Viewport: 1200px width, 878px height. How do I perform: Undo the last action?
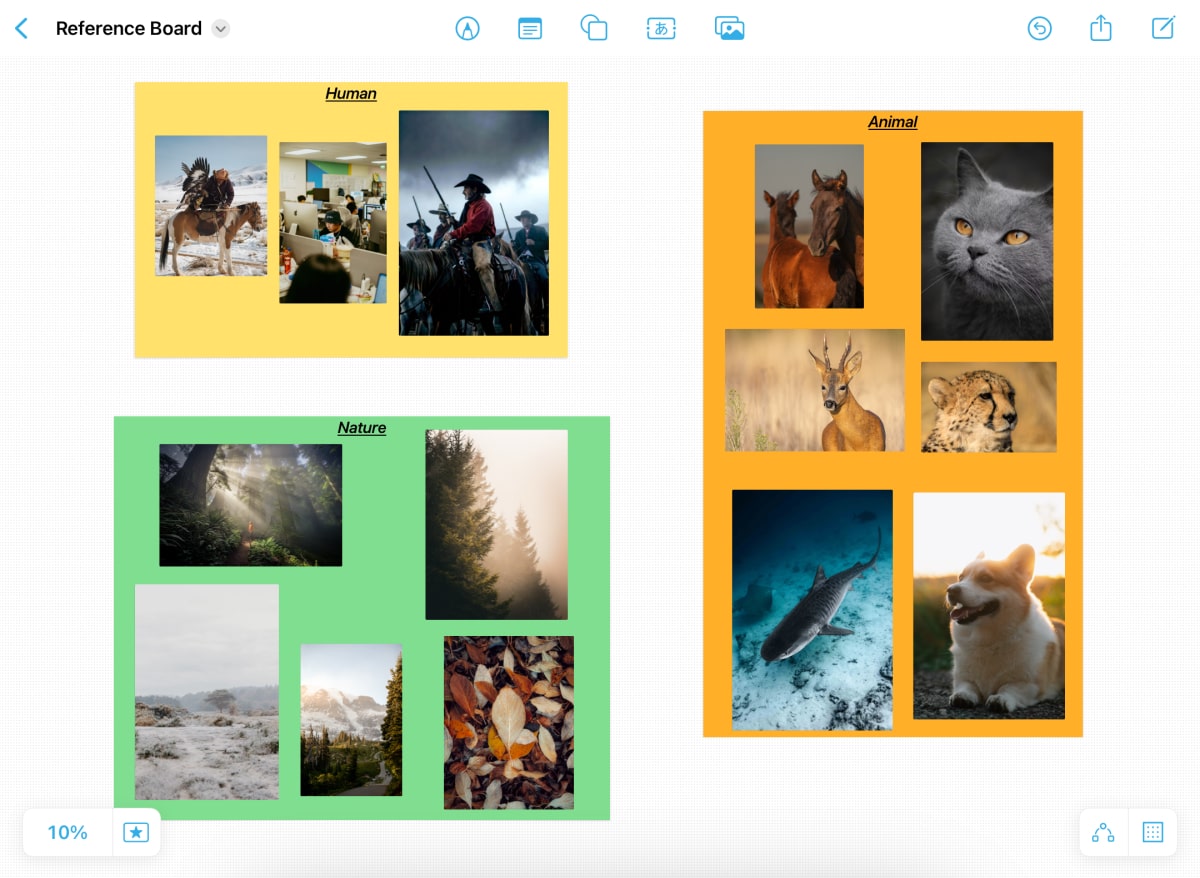(x=1039, y=29)
